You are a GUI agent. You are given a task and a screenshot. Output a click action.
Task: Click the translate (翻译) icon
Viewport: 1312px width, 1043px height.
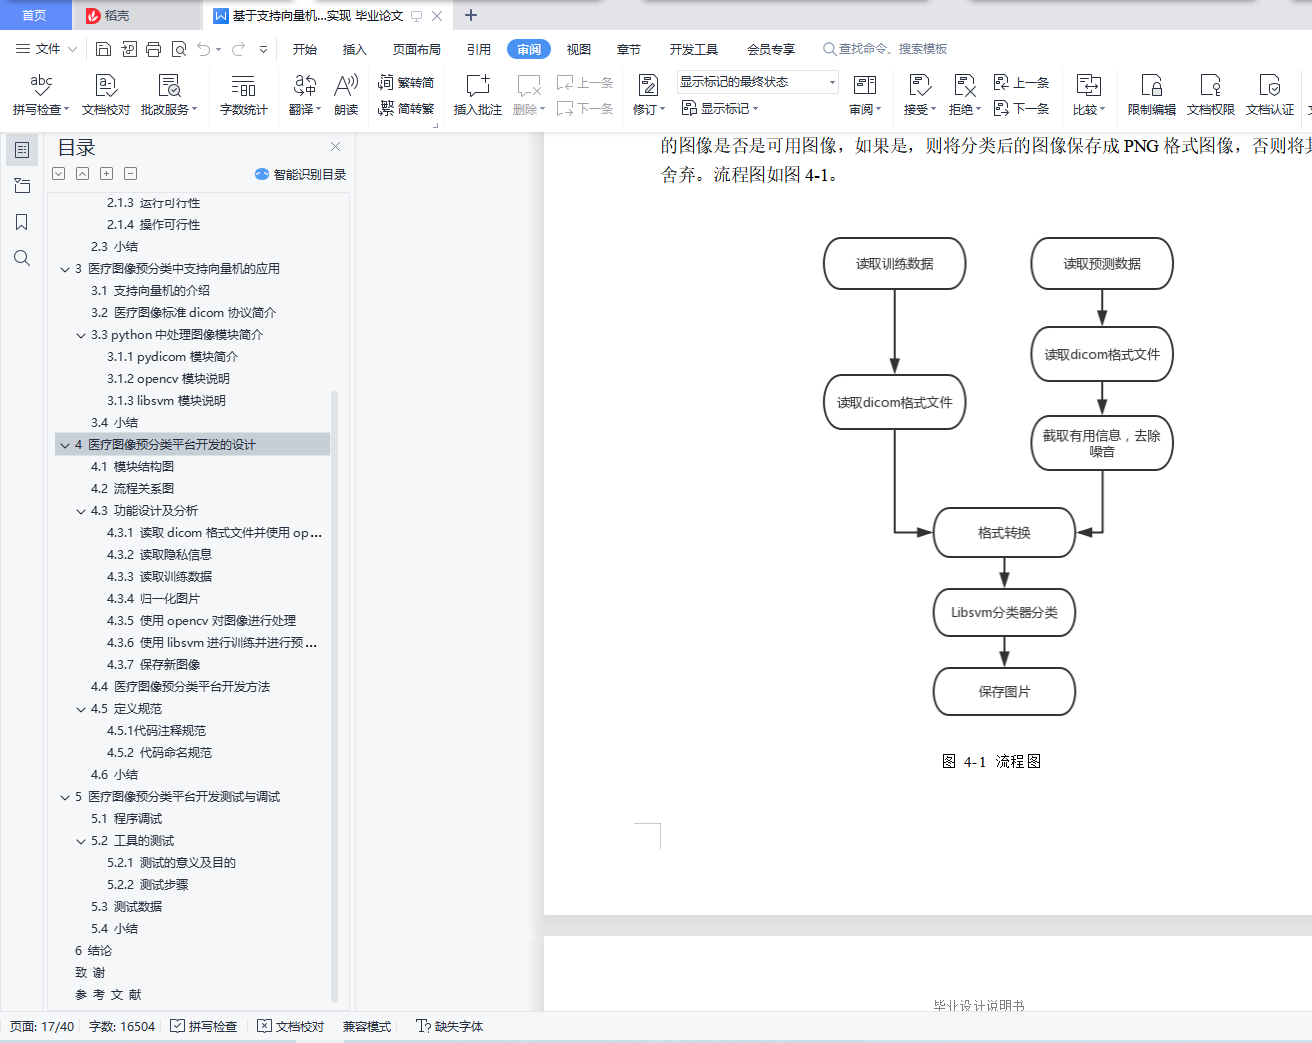pos(304,86)
